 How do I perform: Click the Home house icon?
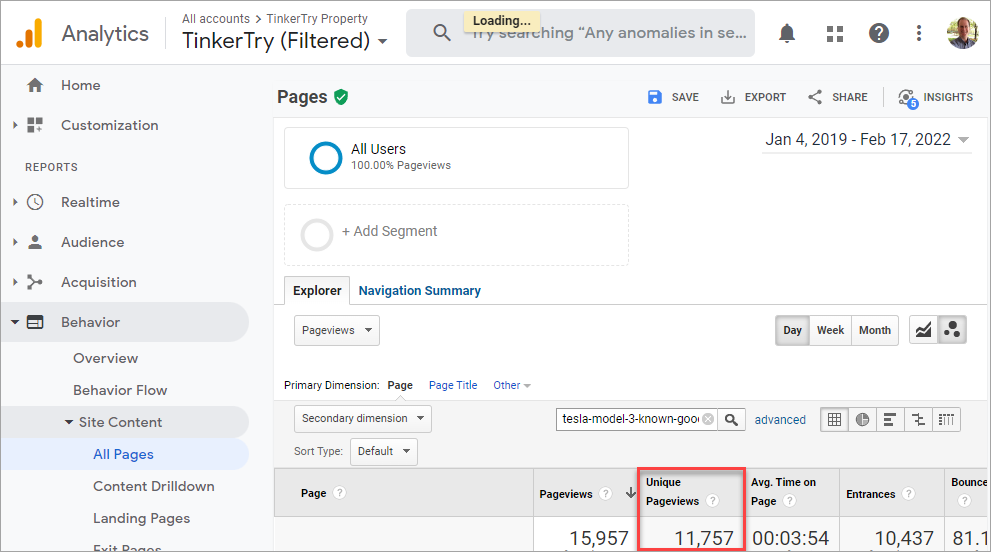click(x=35, y=85)
